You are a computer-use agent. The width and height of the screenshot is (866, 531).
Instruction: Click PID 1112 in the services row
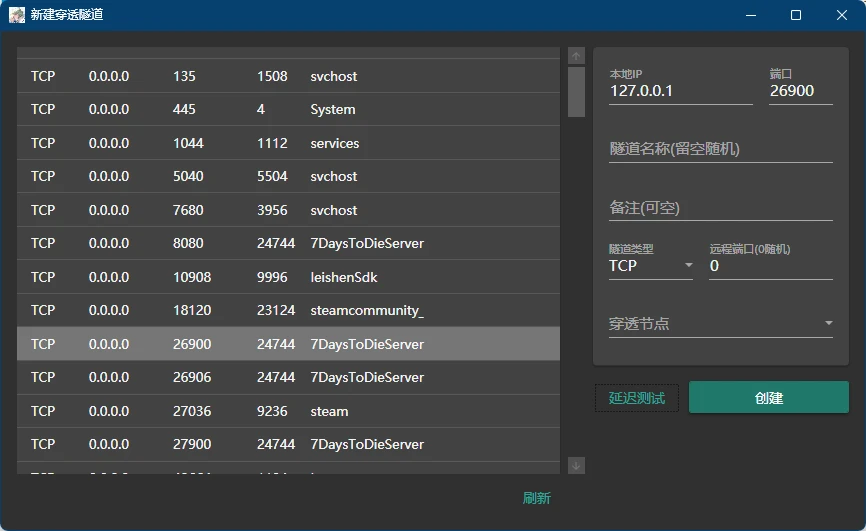[x=272, y=143]
